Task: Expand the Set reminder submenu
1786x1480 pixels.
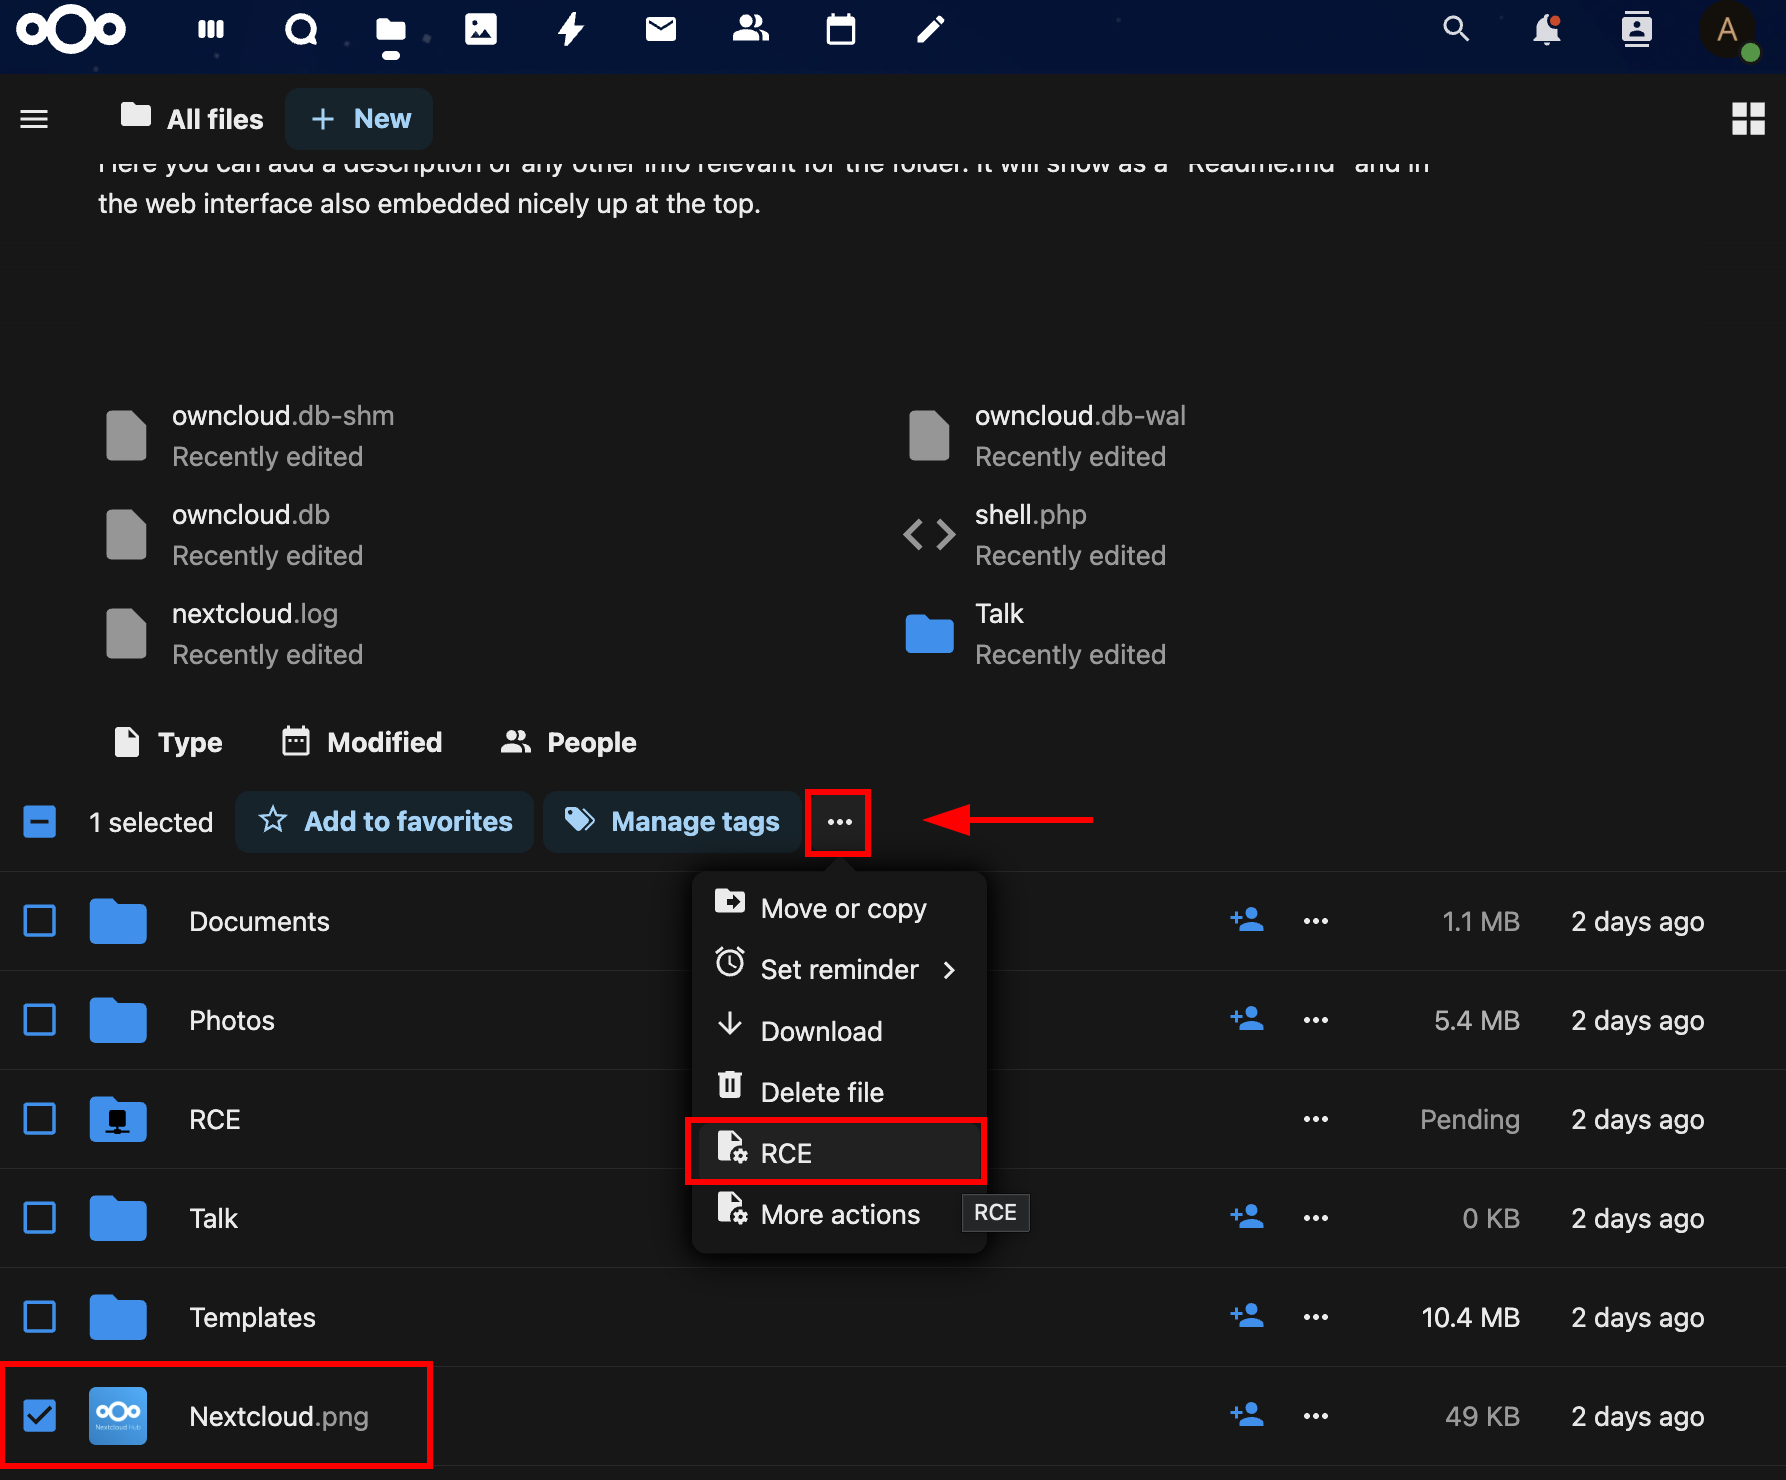Action: [838, 969]
